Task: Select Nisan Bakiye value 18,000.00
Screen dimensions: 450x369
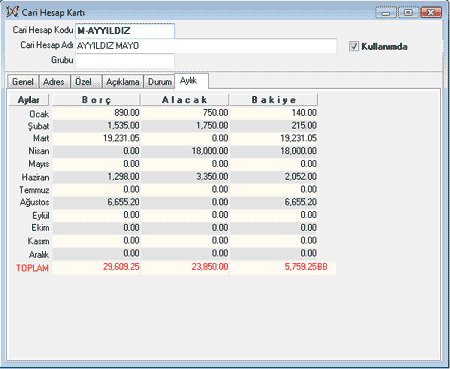Action: (x=298, y=151)
